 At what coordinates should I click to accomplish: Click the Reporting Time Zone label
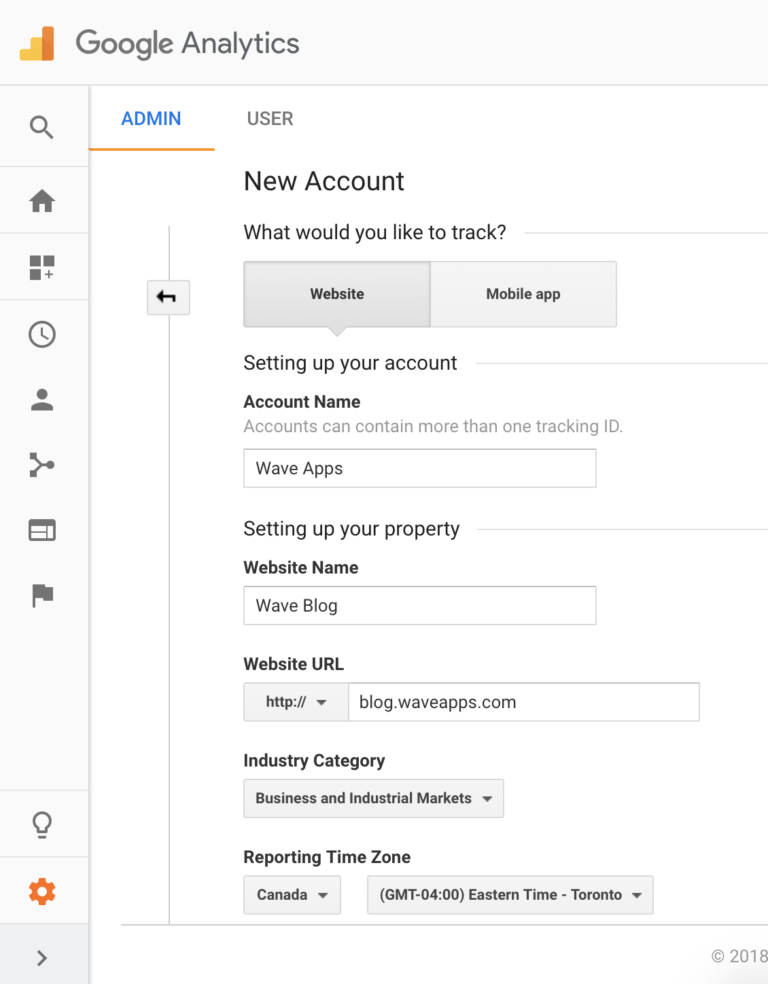[x=327, y=857]
